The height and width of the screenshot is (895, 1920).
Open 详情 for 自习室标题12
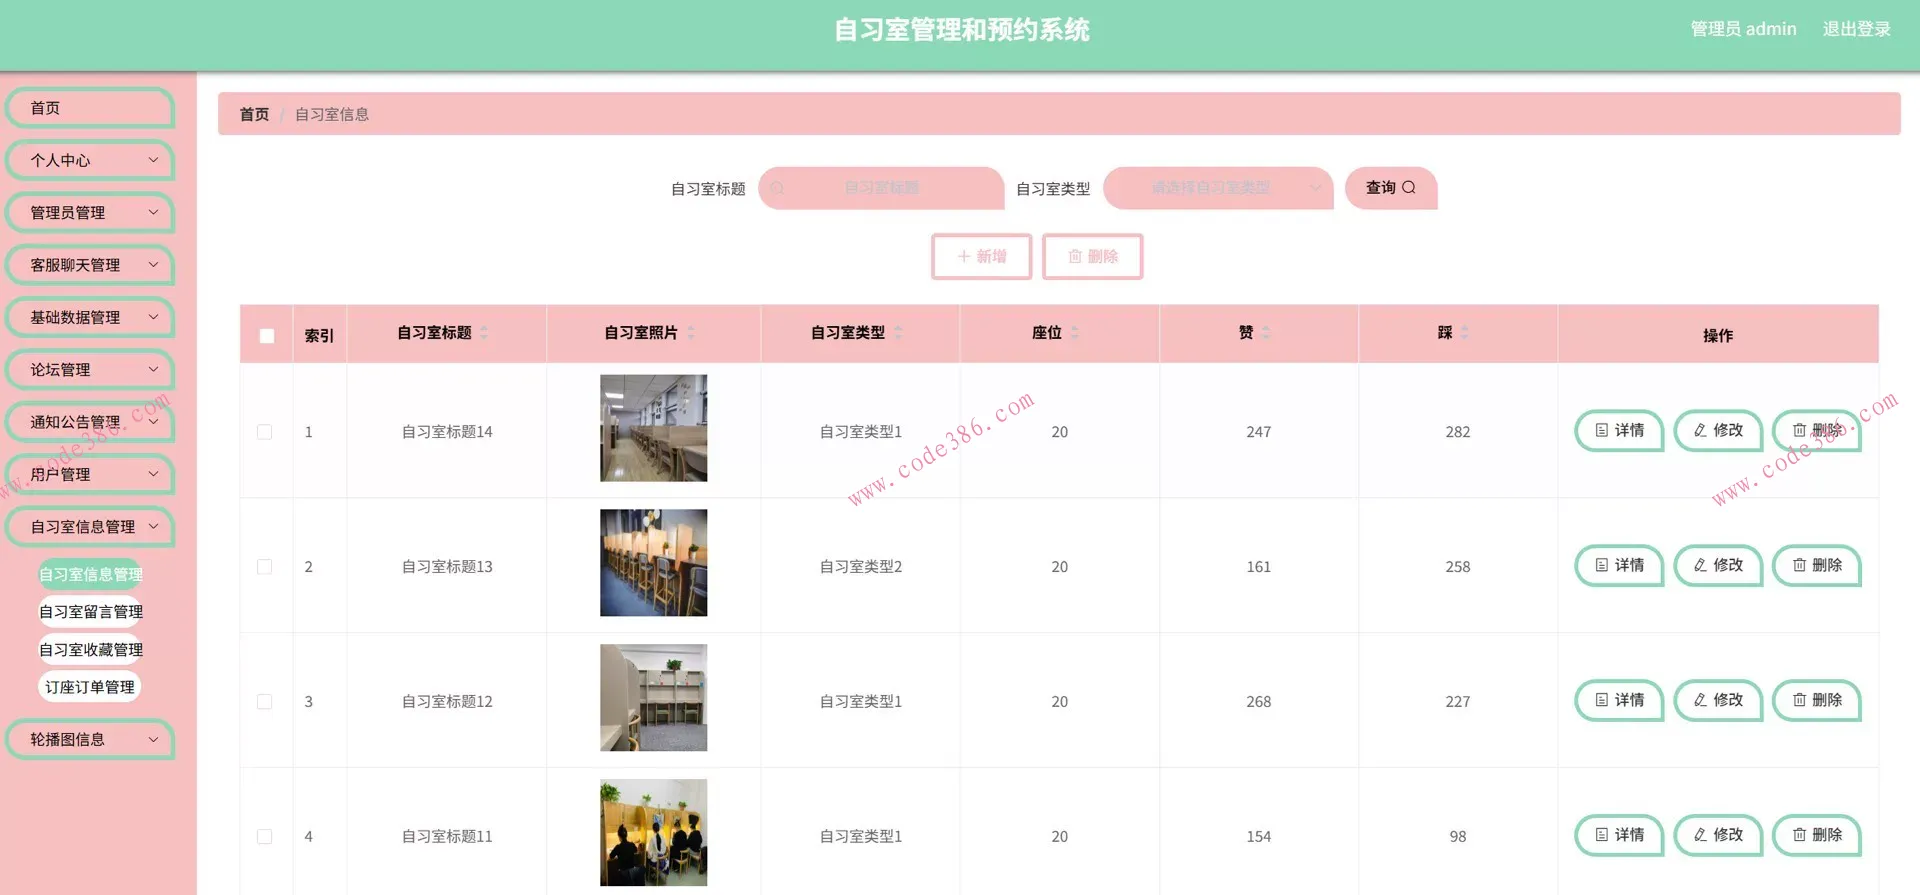pos(1619,701)
